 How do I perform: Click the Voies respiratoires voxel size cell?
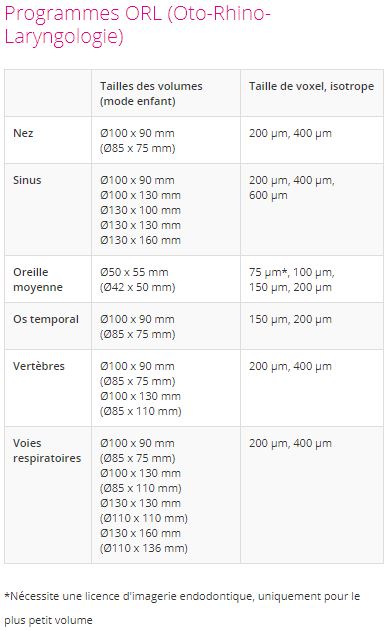(290, 443)
